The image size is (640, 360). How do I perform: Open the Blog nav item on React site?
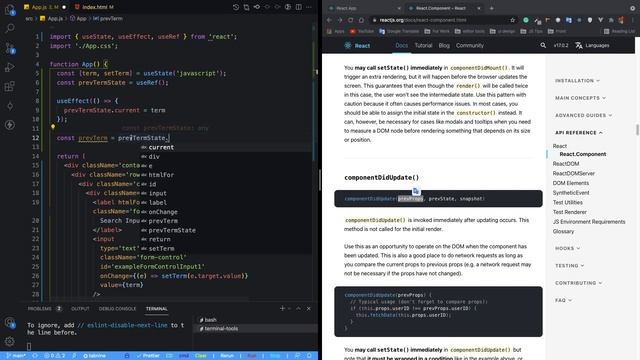point(444,45)
